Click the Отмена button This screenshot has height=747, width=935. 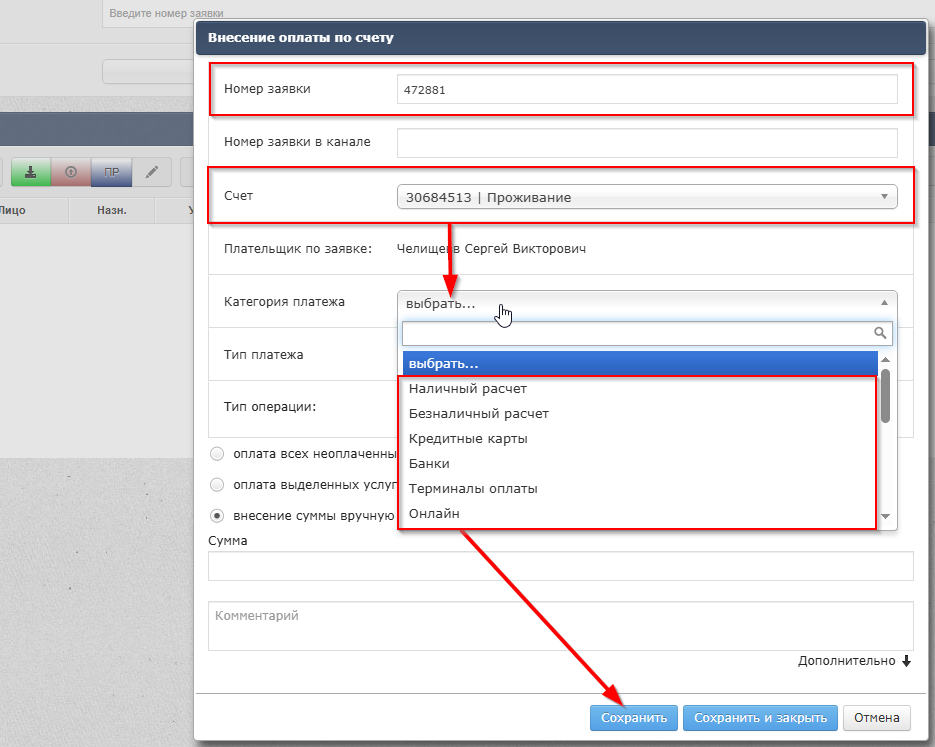(x=877, y=718)
